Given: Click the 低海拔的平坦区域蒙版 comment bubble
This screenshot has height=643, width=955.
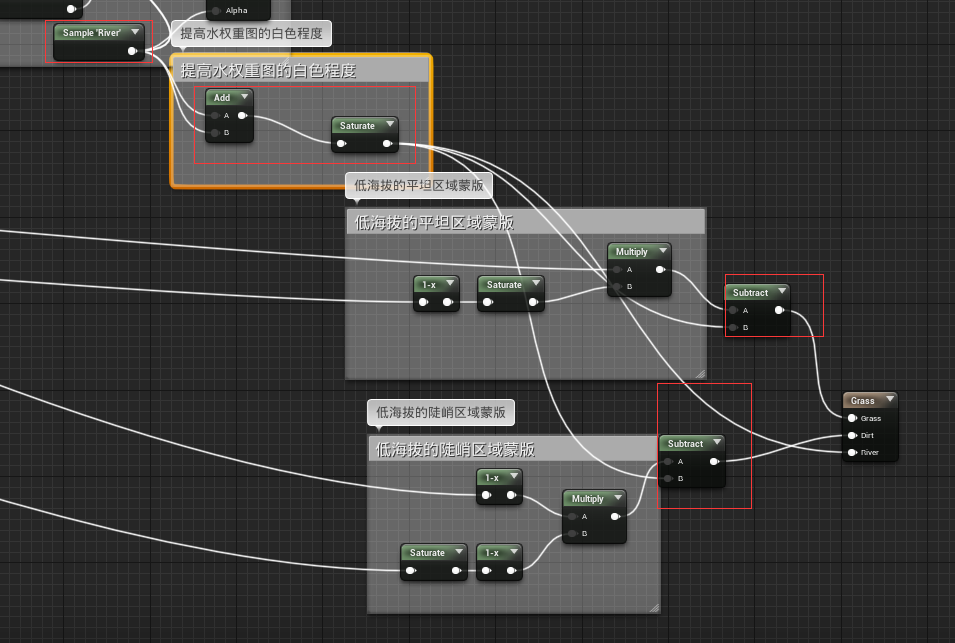Looking at the screenshot, I should 419,186.
